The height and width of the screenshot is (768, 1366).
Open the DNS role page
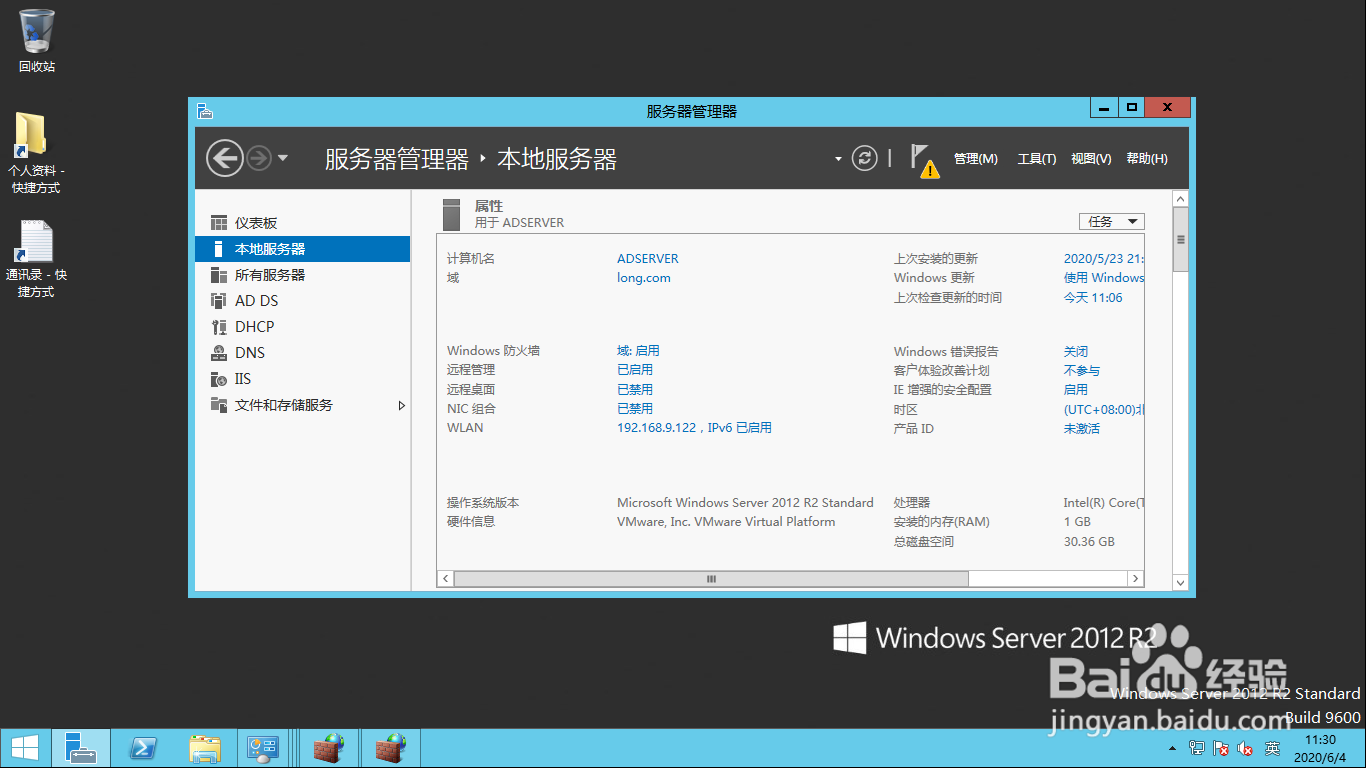302,353
